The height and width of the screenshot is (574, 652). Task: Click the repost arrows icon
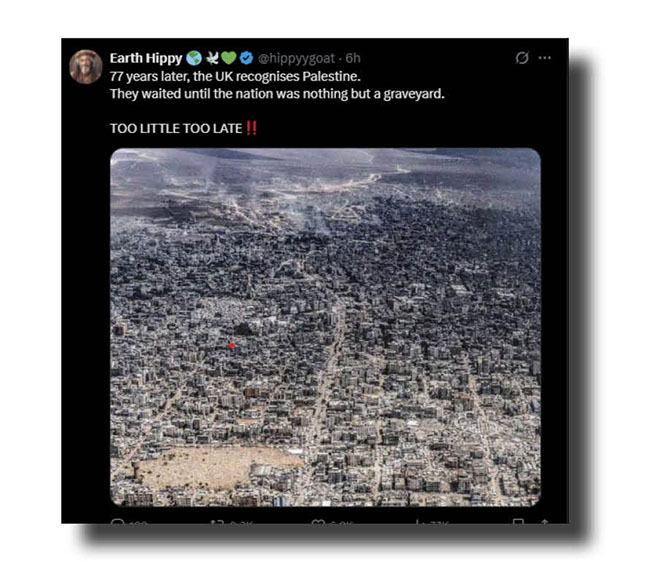217,521
